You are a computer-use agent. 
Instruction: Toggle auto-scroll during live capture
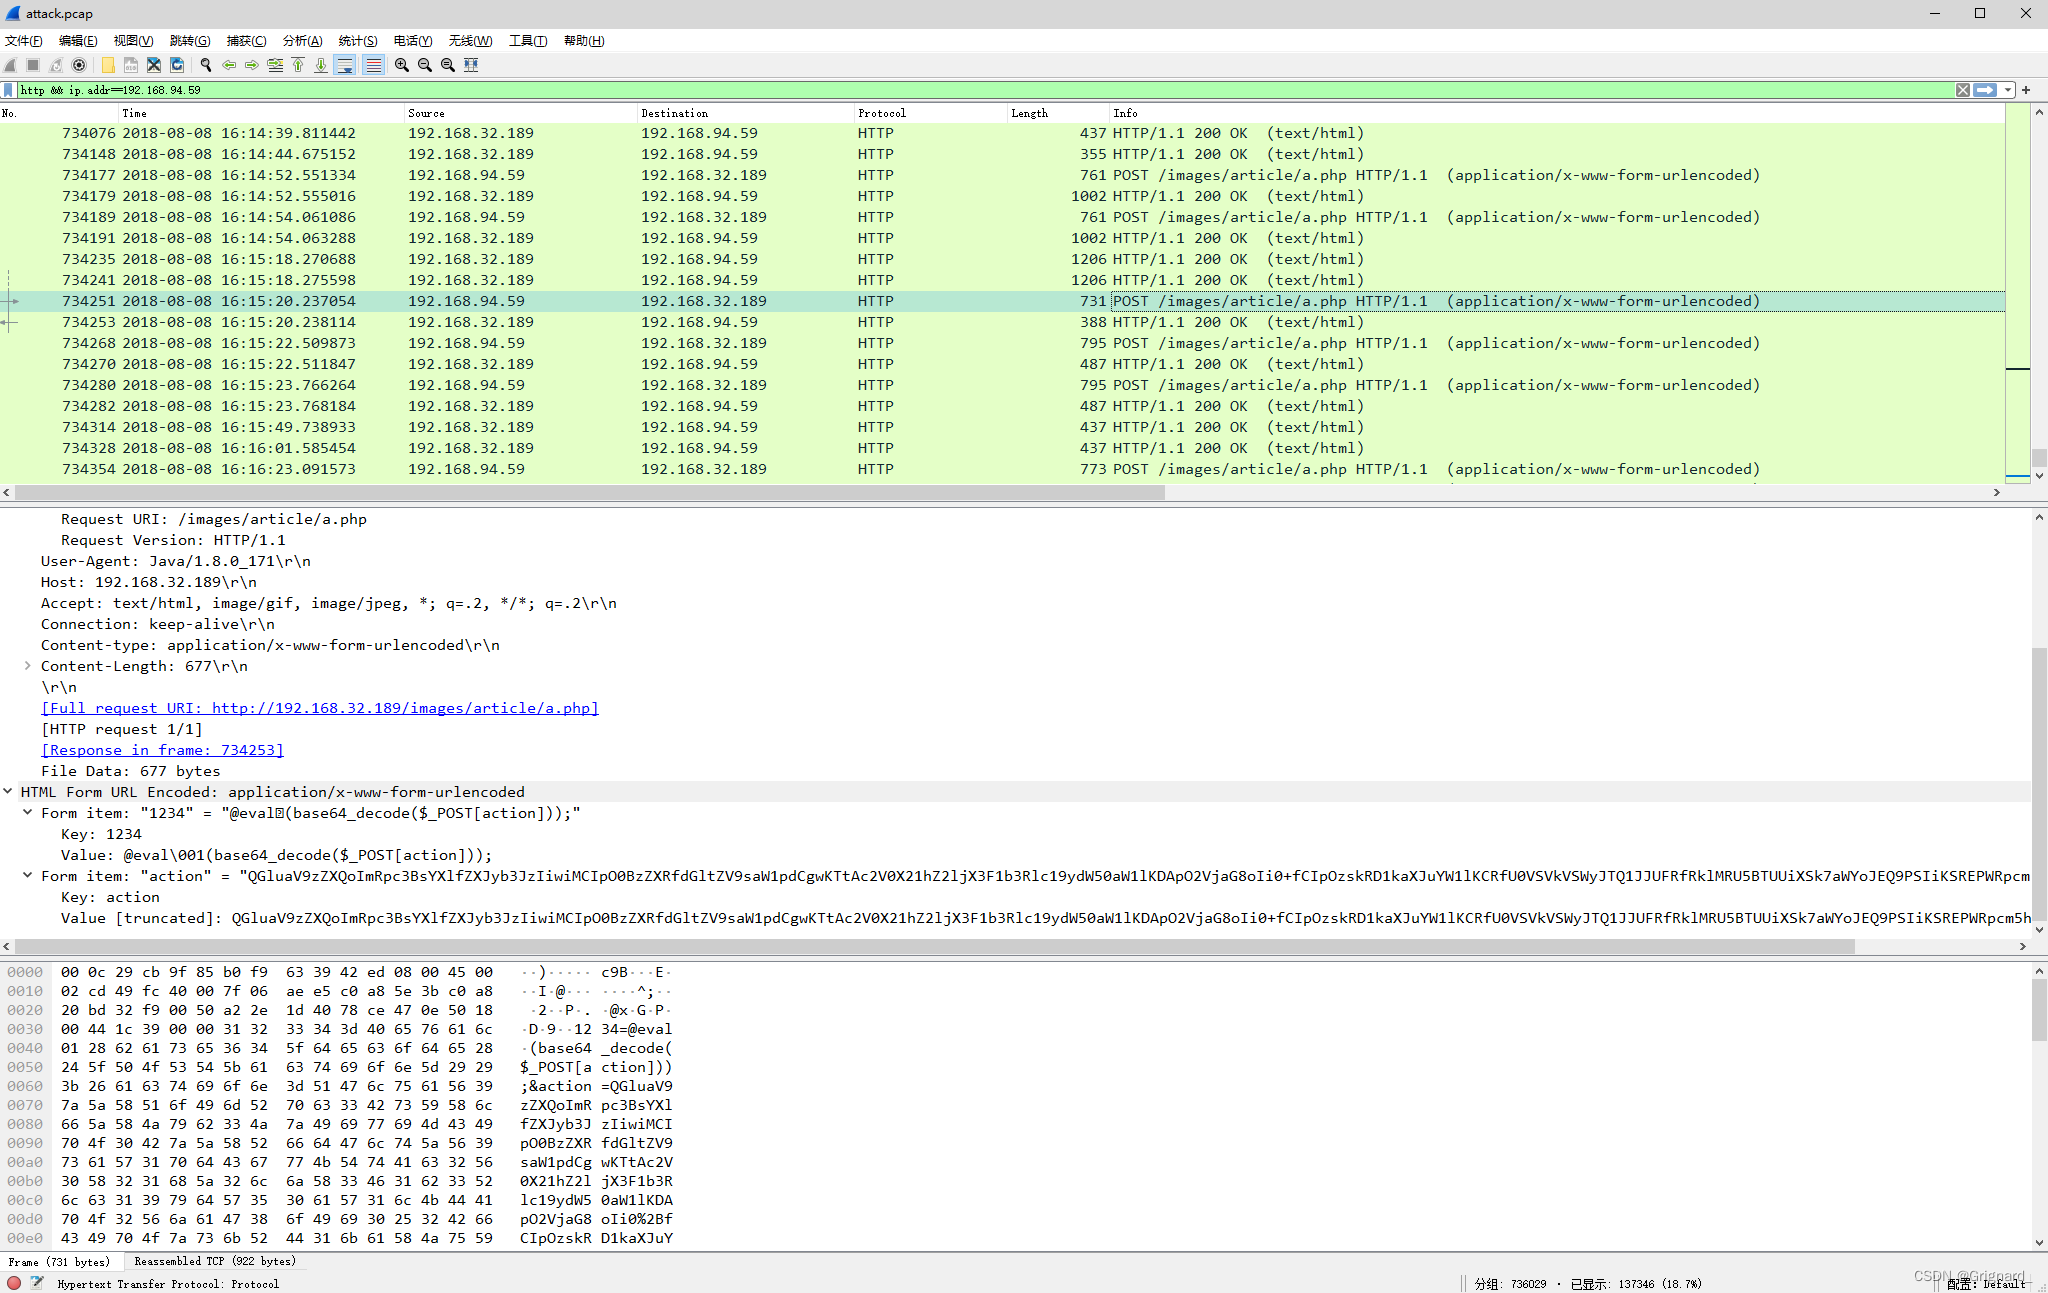tap(345, 65)
